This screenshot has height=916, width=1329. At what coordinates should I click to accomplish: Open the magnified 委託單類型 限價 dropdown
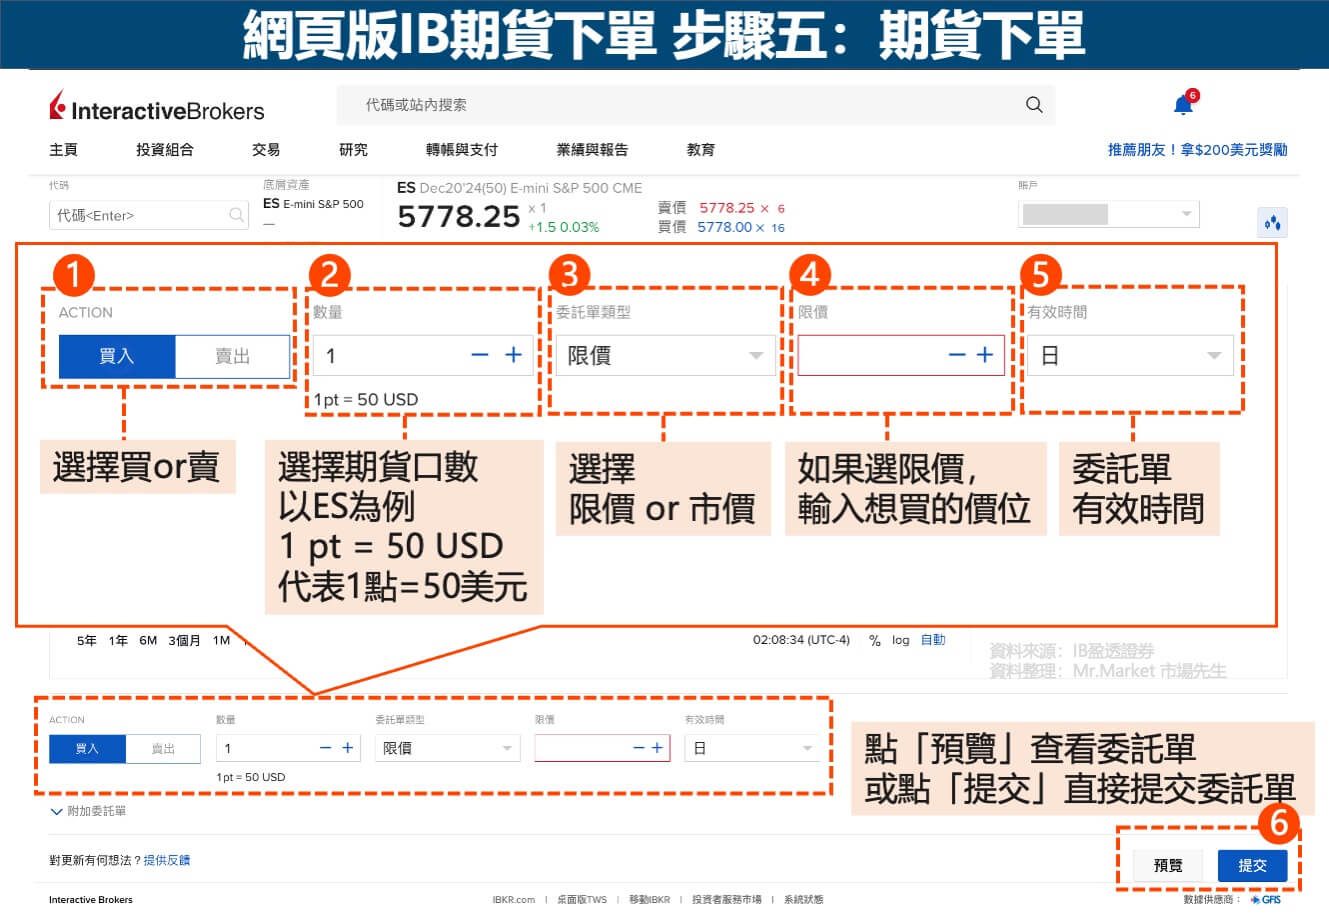click(666, 356)
